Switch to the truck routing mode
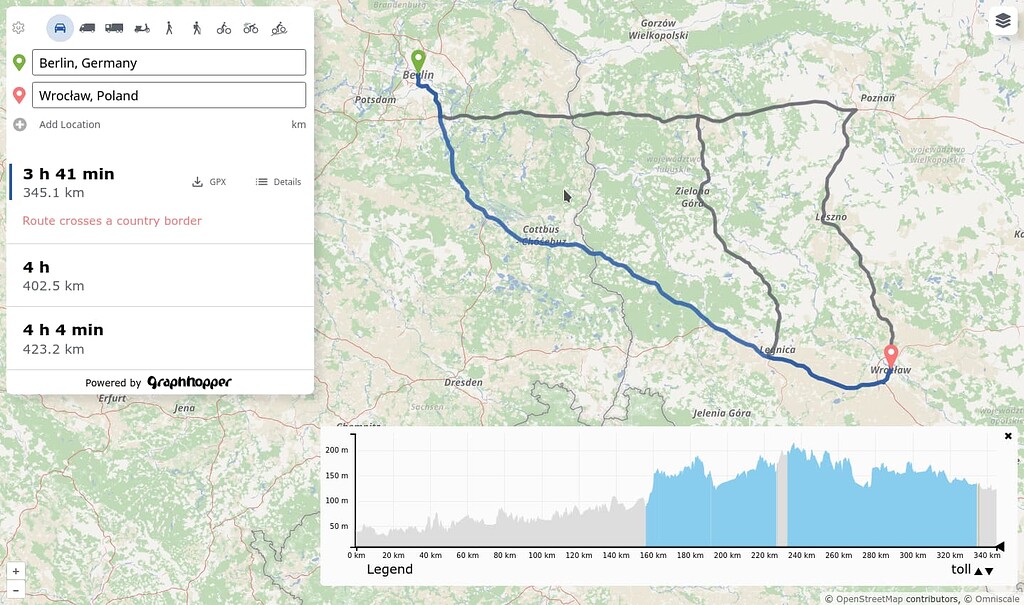Image resolution: width=1024 pixels, height=605 pixels. pos(113,28)
